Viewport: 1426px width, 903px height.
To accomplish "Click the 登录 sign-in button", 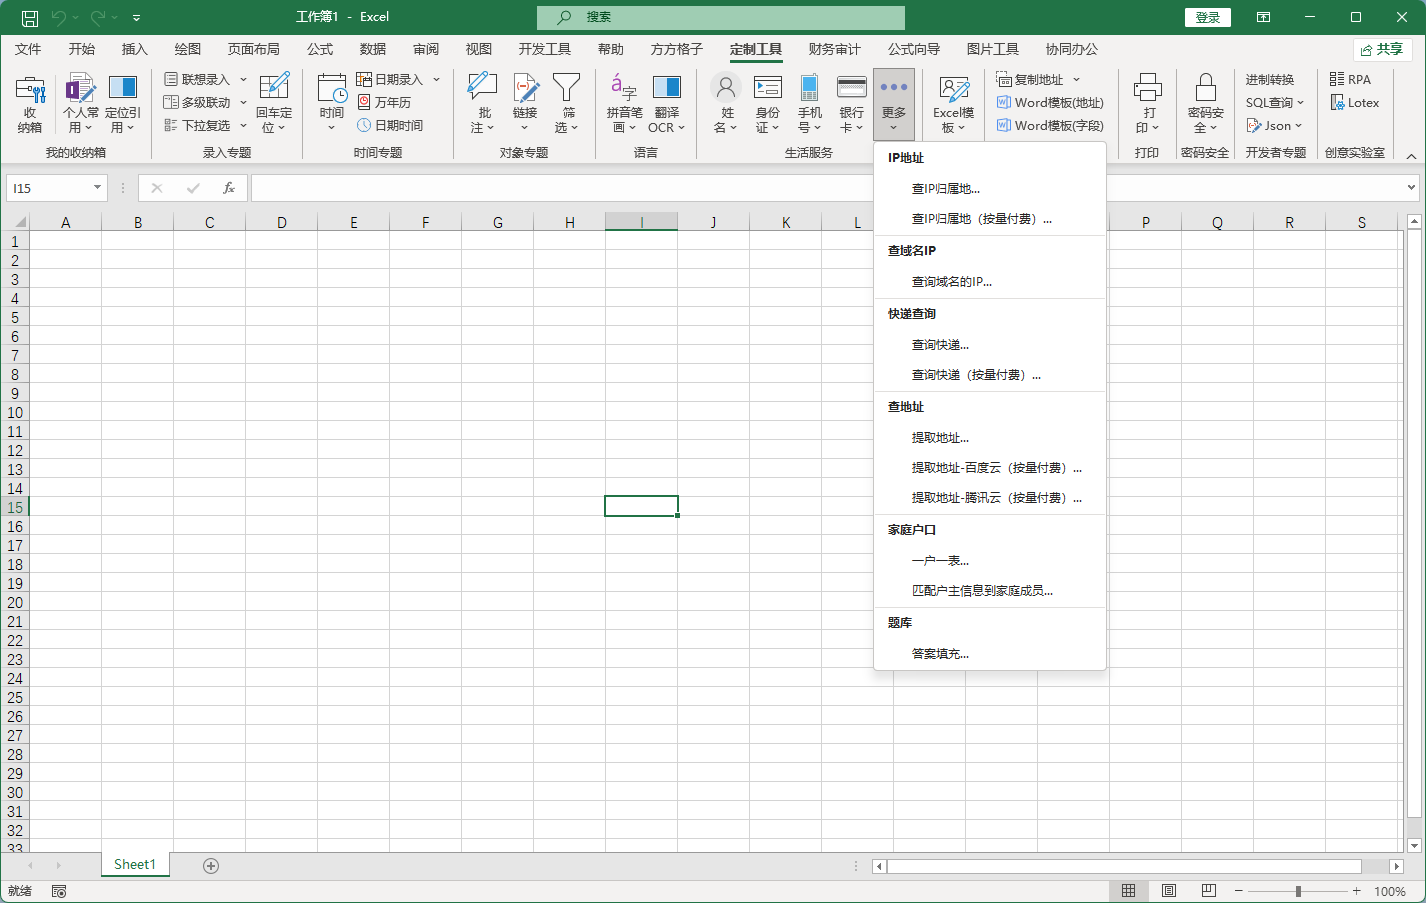I will coord(1207,17).
